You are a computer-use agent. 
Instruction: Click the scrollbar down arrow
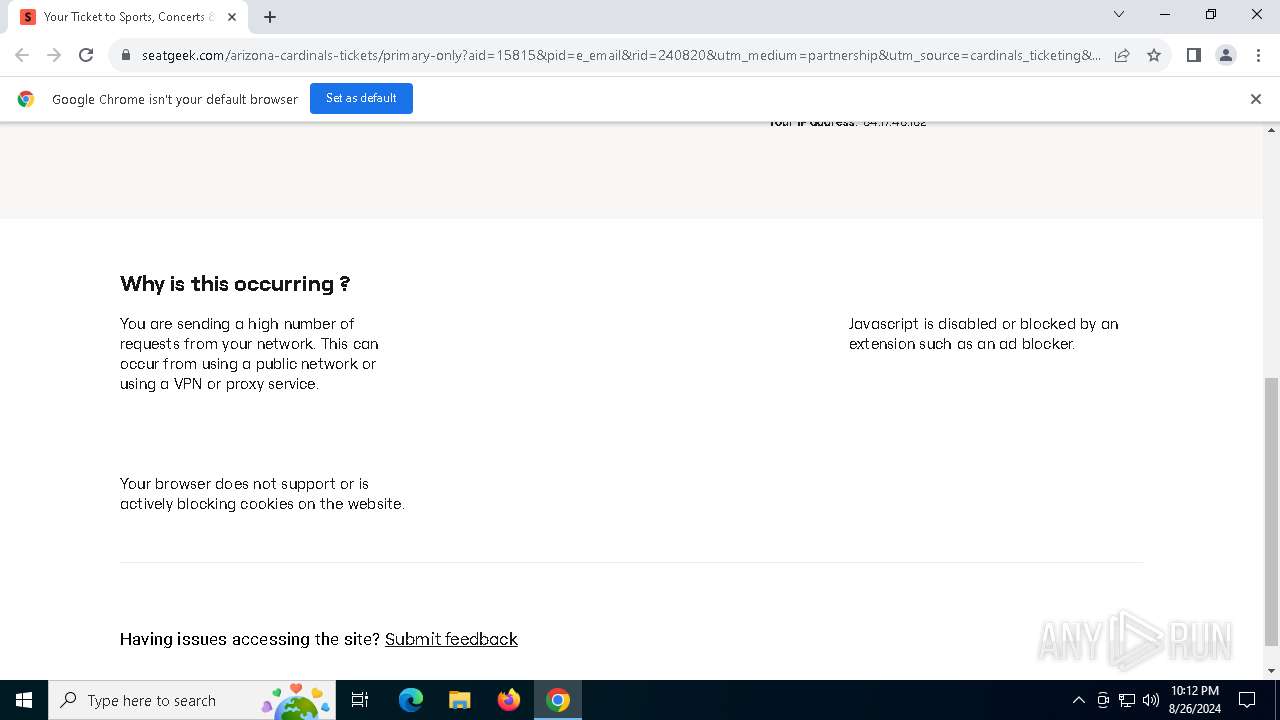1272,671
